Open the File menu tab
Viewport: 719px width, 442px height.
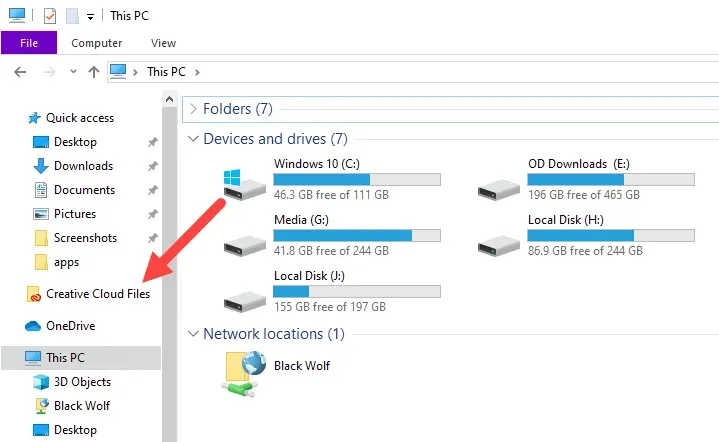[29, 43]
